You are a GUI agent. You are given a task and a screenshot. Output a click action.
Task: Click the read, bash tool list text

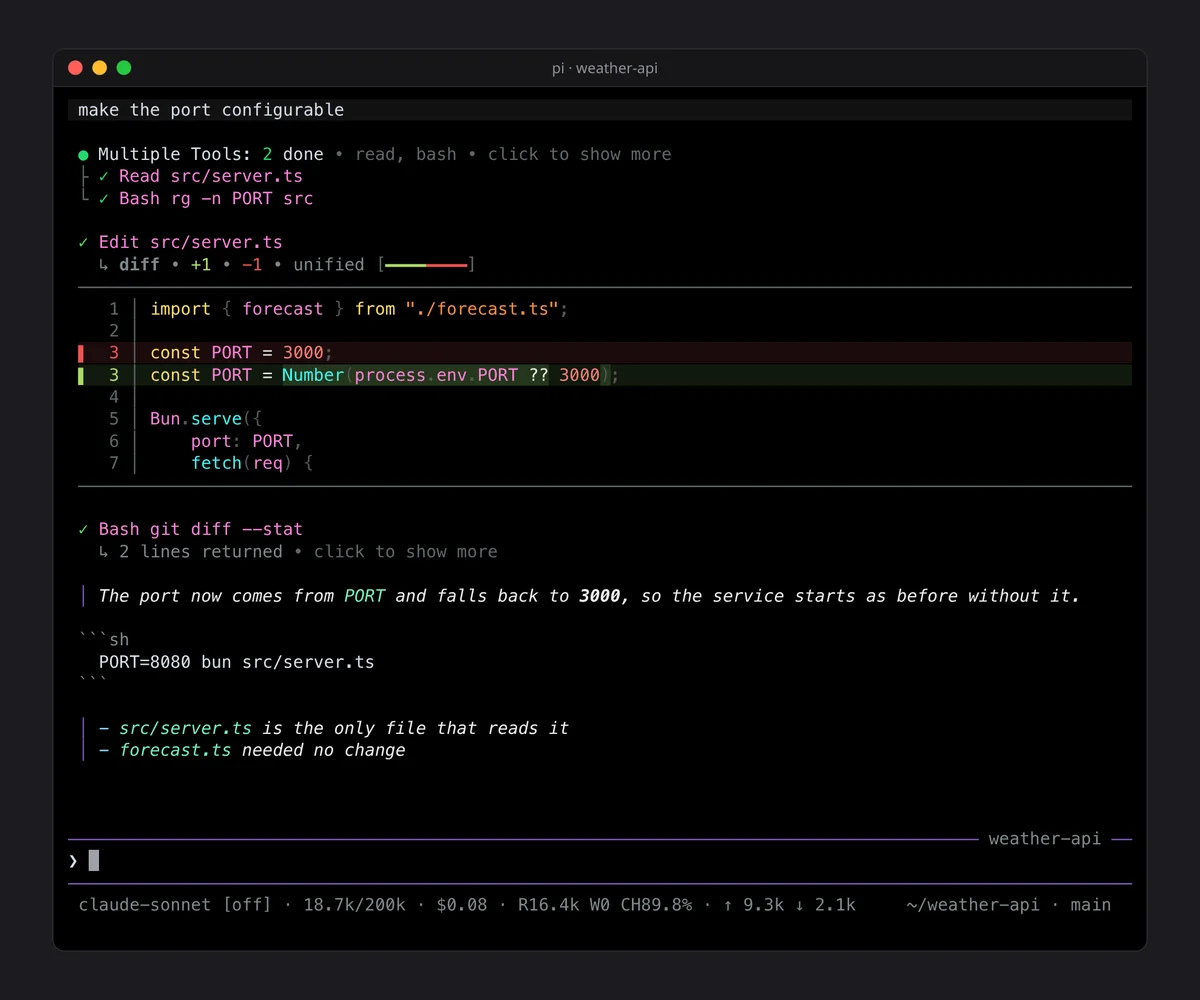pyautogui.click(x=406, y=154)
